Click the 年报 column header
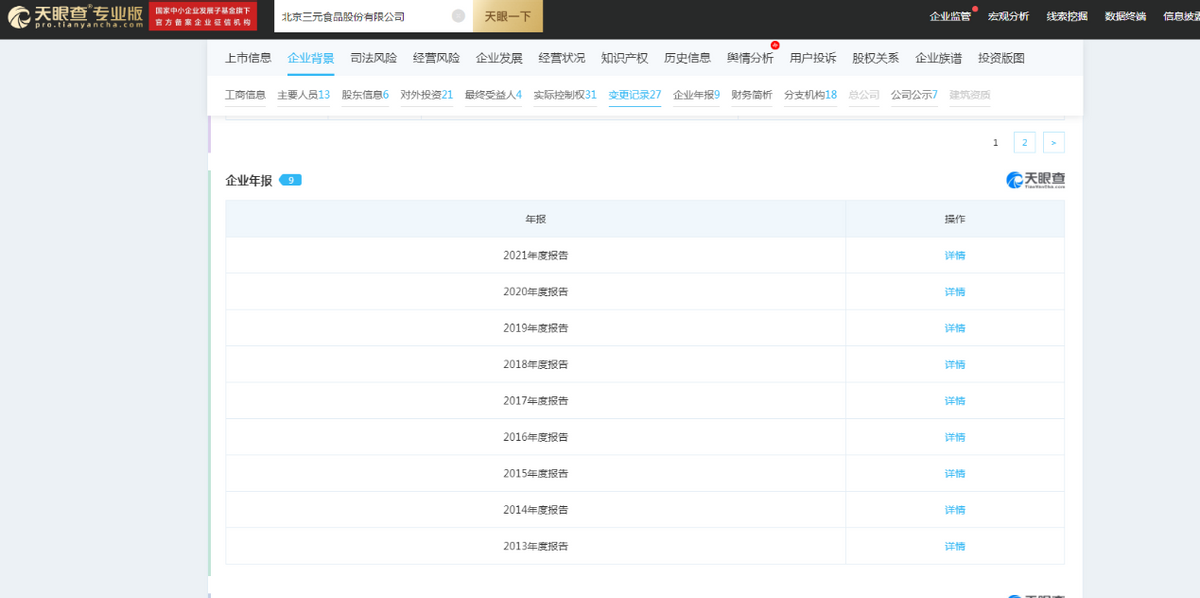Screen dimensions: 1200x598 tap(536, 219)
